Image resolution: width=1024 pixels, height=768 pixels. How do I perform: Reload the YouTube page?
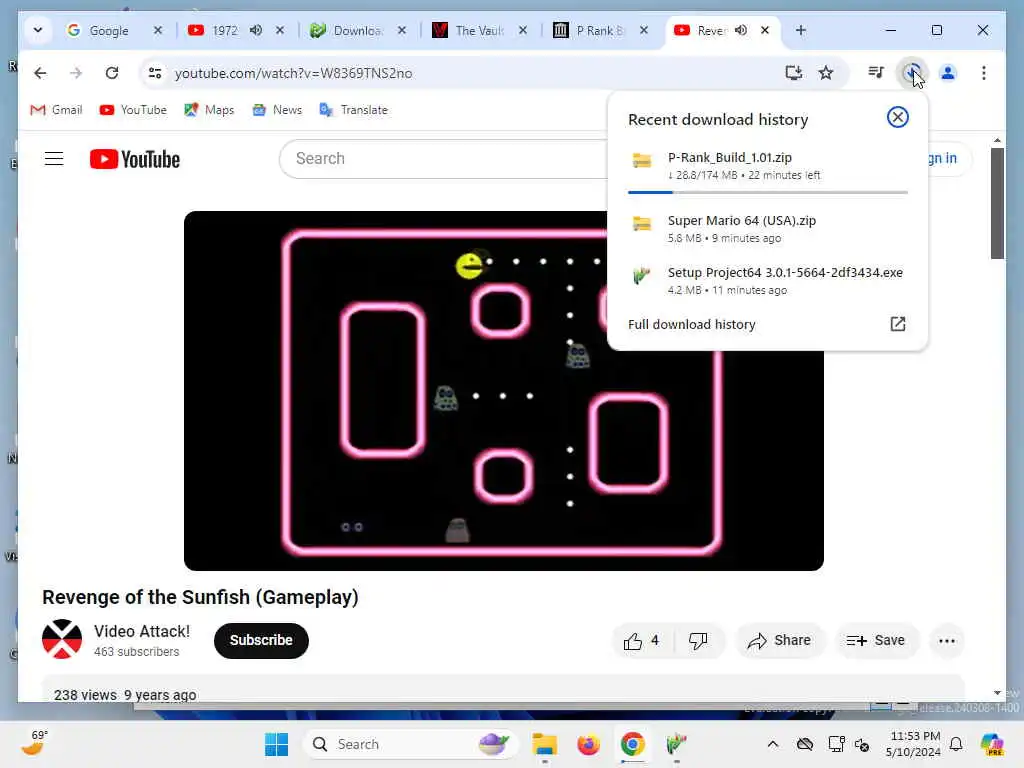tap(112, 73)
